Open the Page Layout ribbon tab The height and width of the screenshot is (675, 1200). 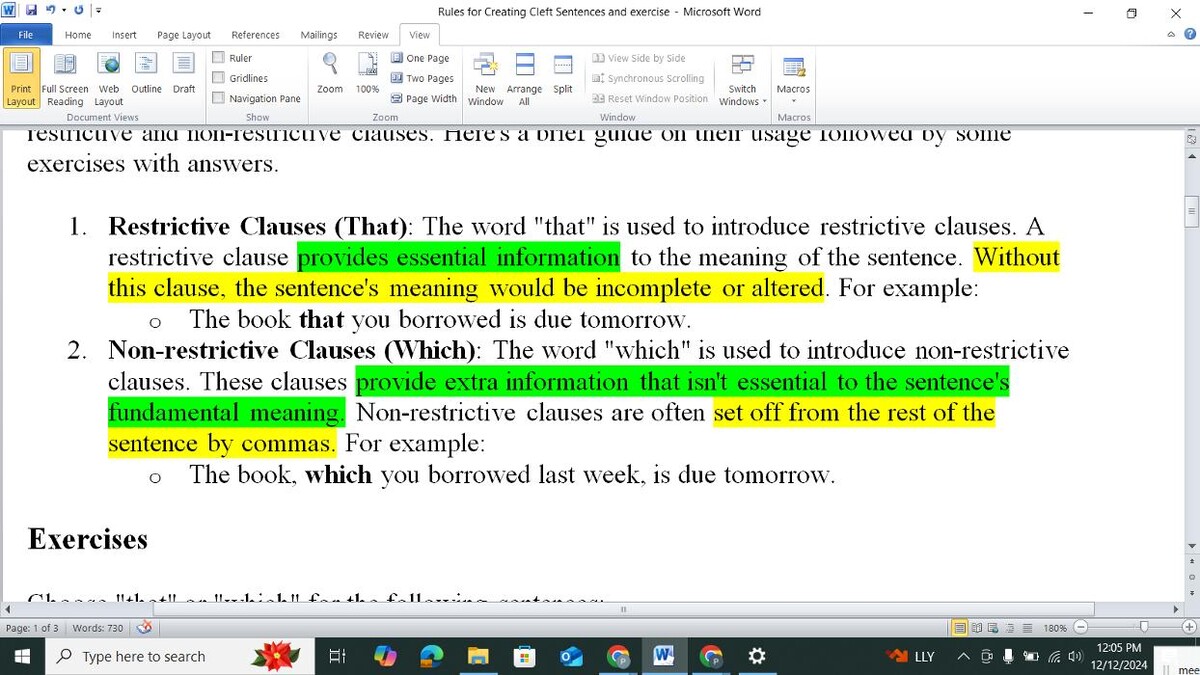click(x=183, y=35)
